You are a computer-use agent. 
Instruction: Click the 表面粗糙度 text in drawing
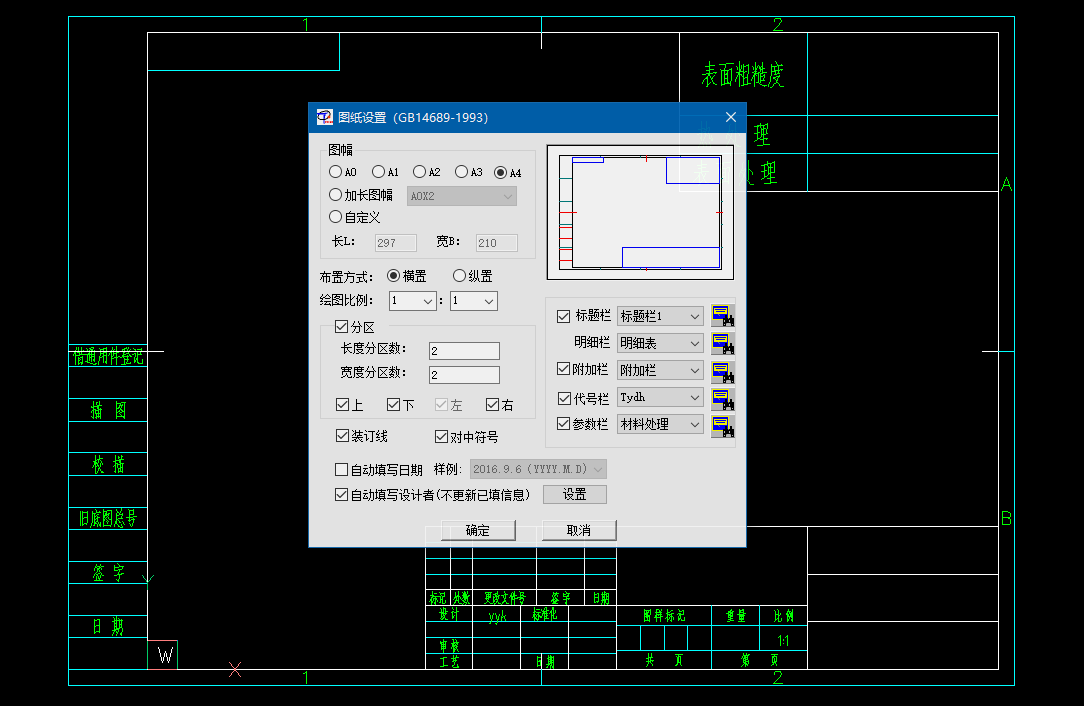(743, 75)
